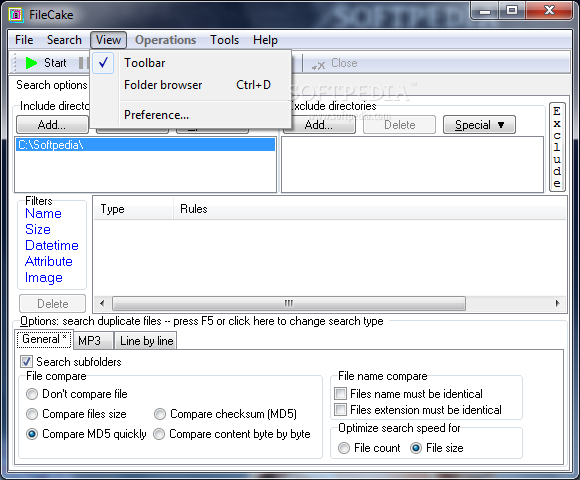Select Don't compare file radio button
Viewport: 580px width, 480px height.
pyautogui.click(x=32, y=394)
